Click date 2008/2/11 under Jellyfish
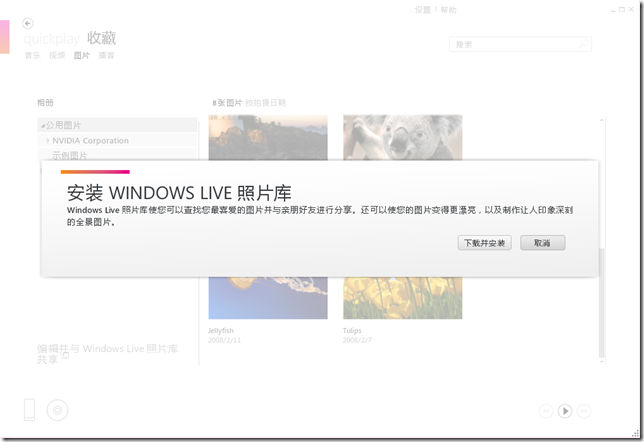 (x=224, y=340)
